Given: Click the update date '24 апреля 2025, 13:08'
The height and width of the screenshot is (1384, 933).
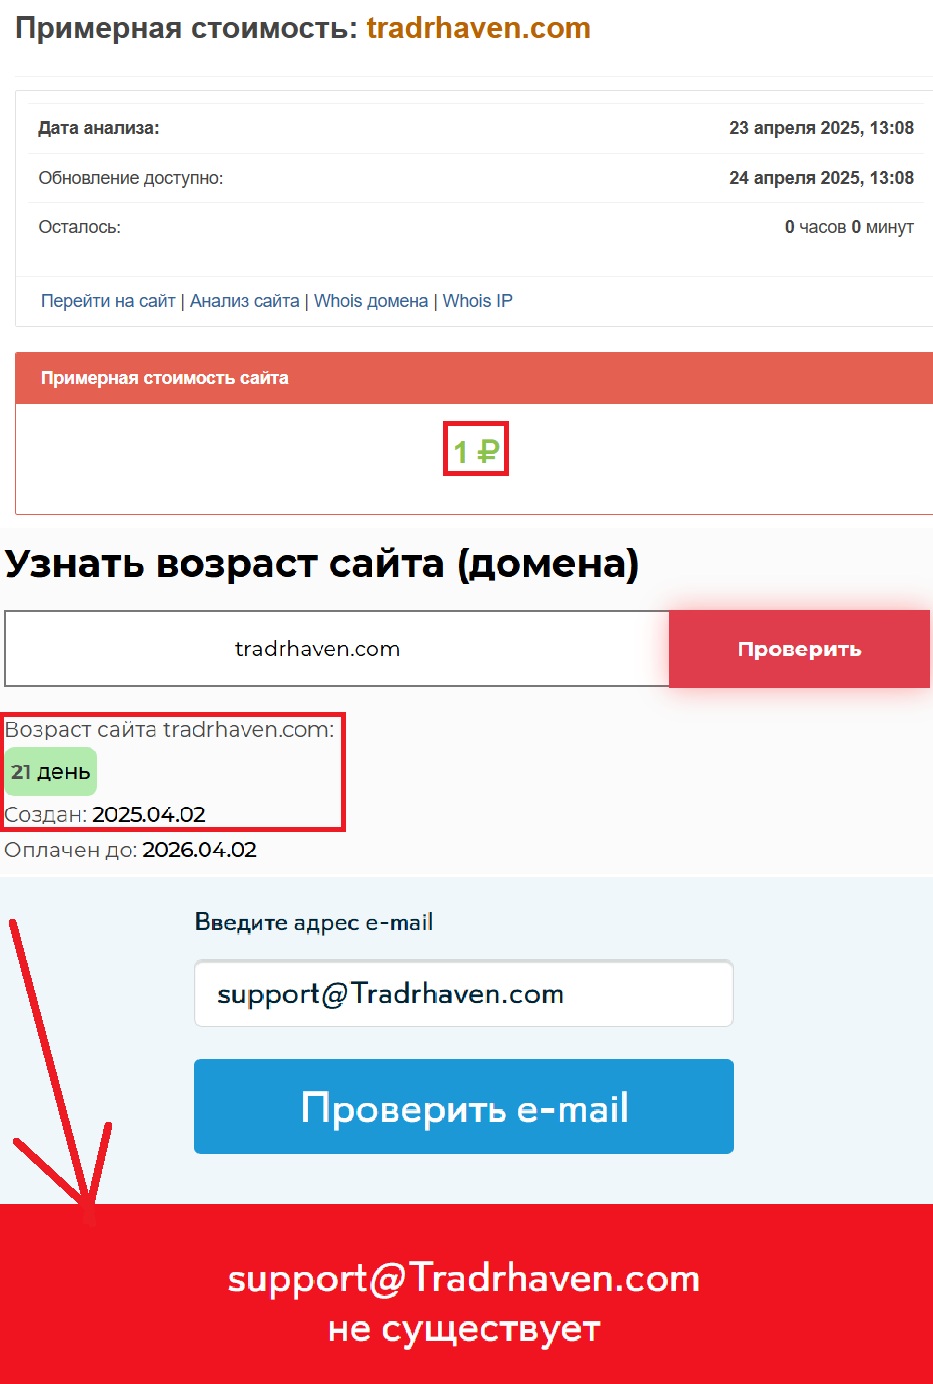Looking at the screenshot, I should [x=821, y=178].
